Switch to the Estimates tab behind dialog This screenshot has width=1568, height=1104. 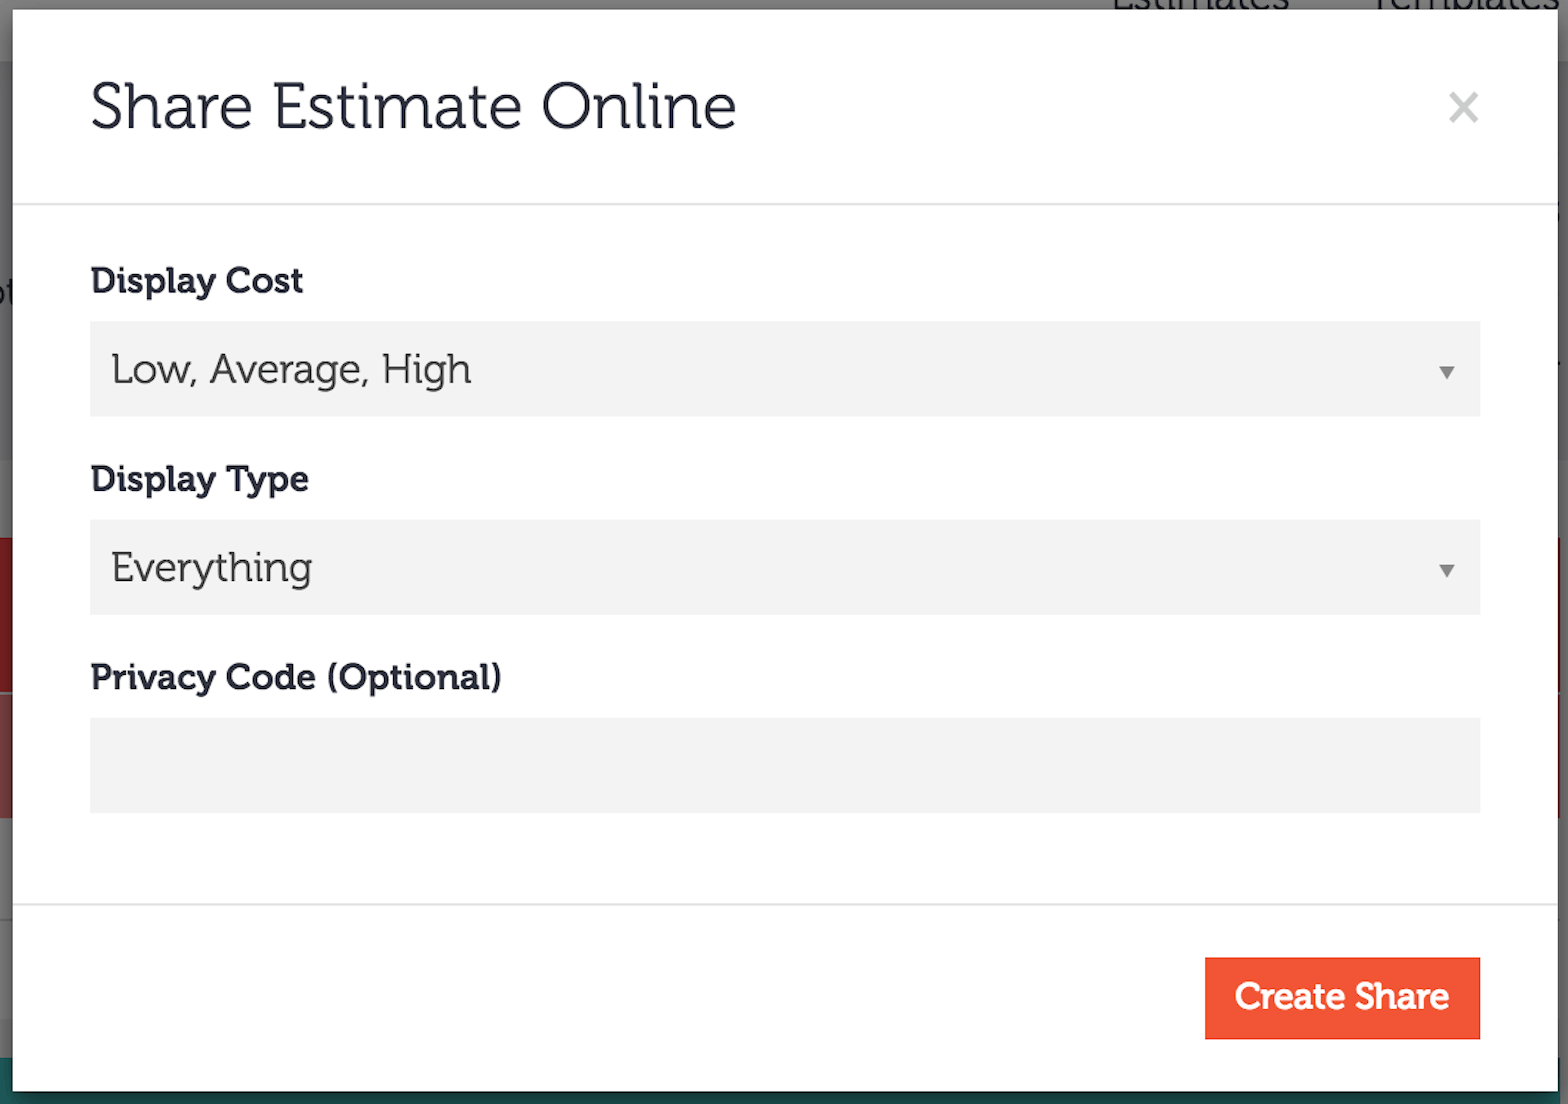(1200, 5)
